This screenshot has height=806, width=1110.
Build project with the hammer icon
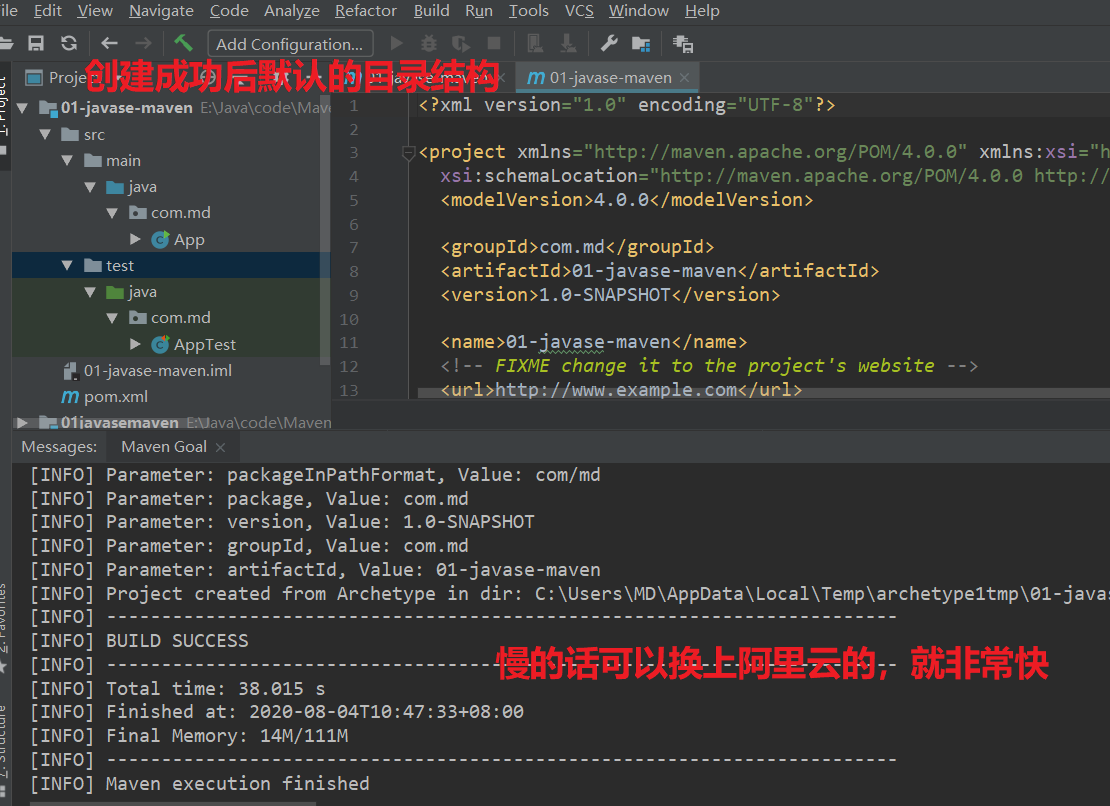(183, 43)
